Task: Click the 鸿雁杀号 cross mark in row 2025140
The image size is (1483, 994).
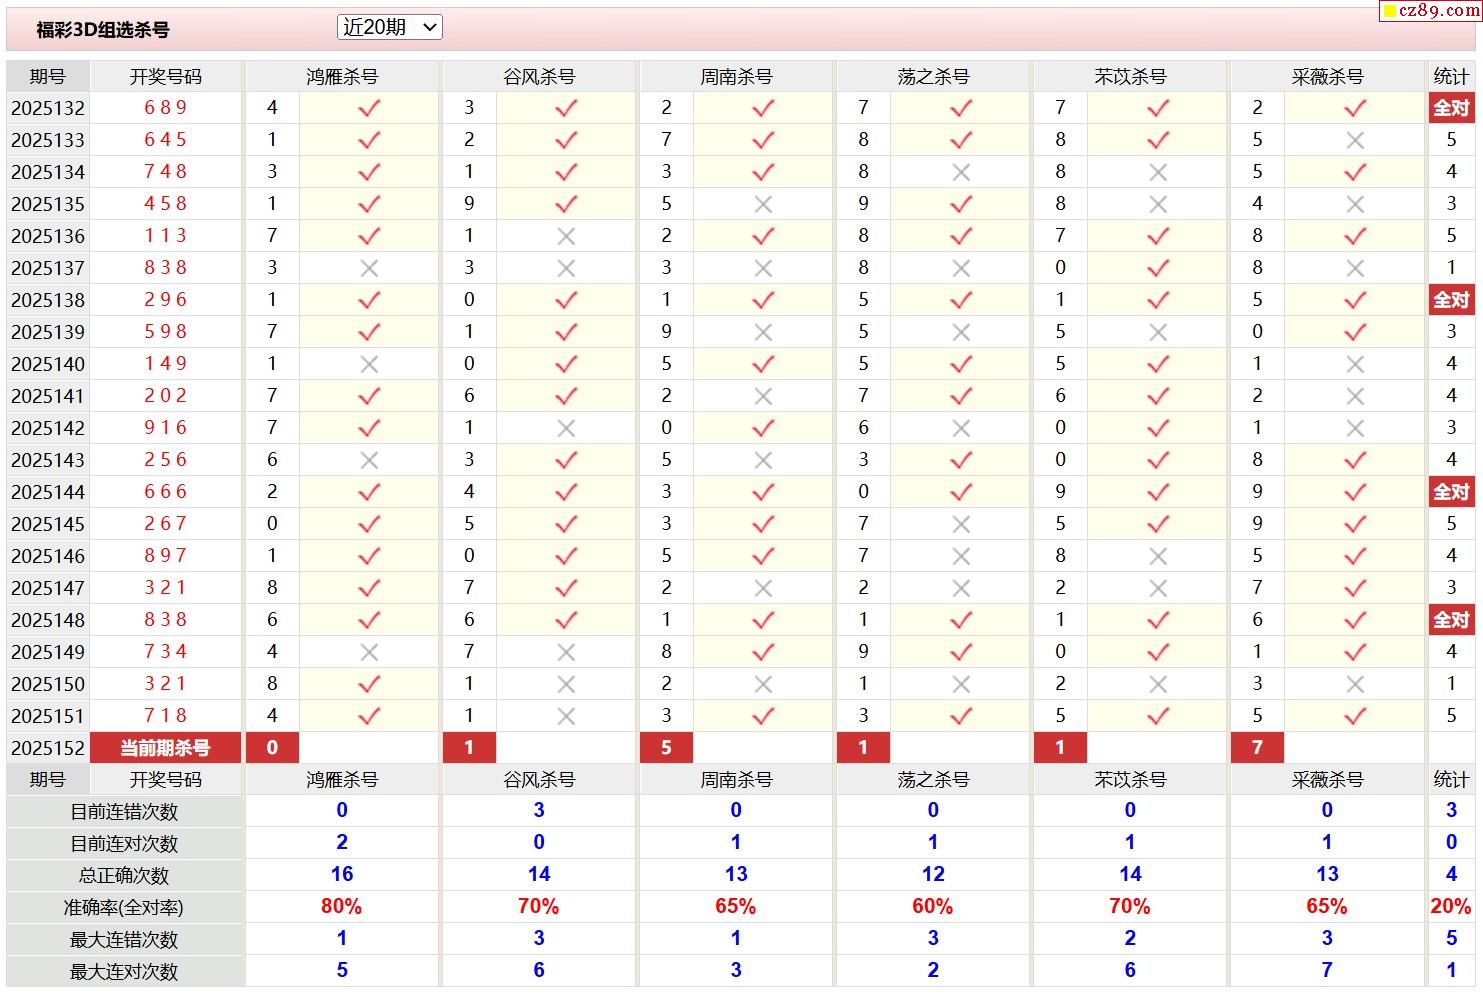Action: (x=369, y=364)
